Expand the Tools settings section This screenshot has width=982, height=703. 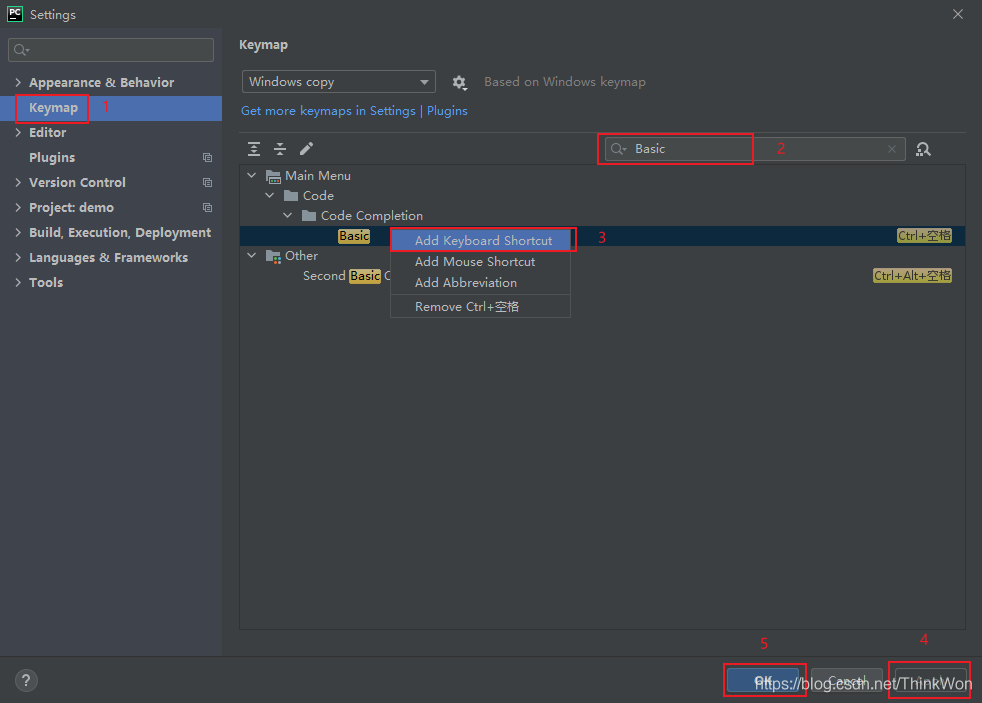pyautogui.click(x=18, y=283)
